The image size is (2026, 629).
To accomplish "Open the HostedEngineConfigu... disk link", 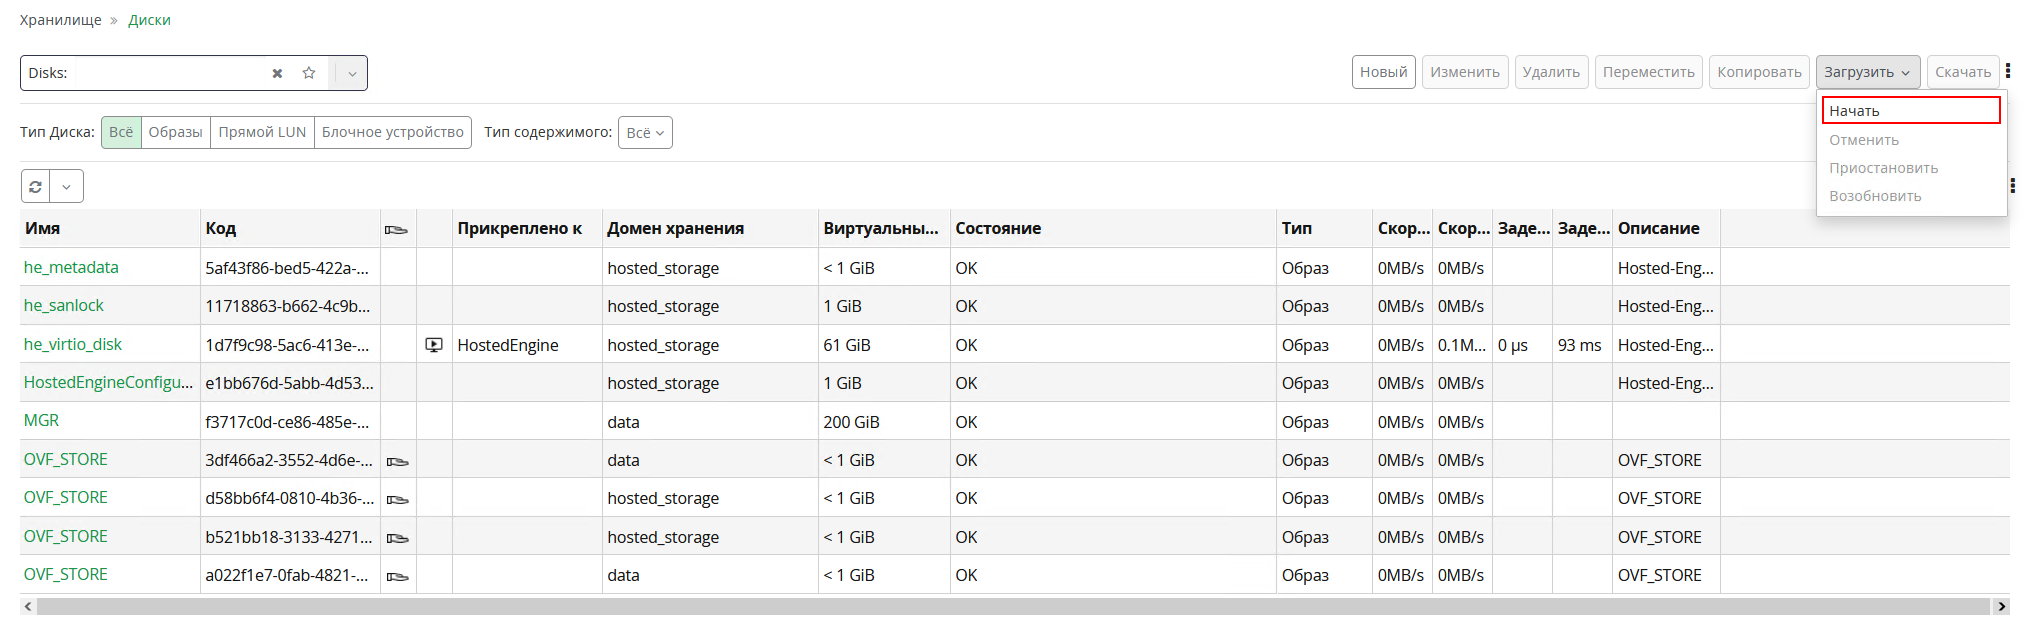I will (108, 382).
